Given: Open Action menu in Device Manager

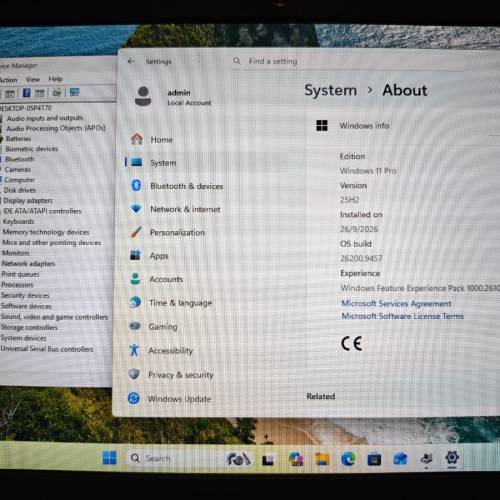Looking at the screenshot, I should click(8, 80).
